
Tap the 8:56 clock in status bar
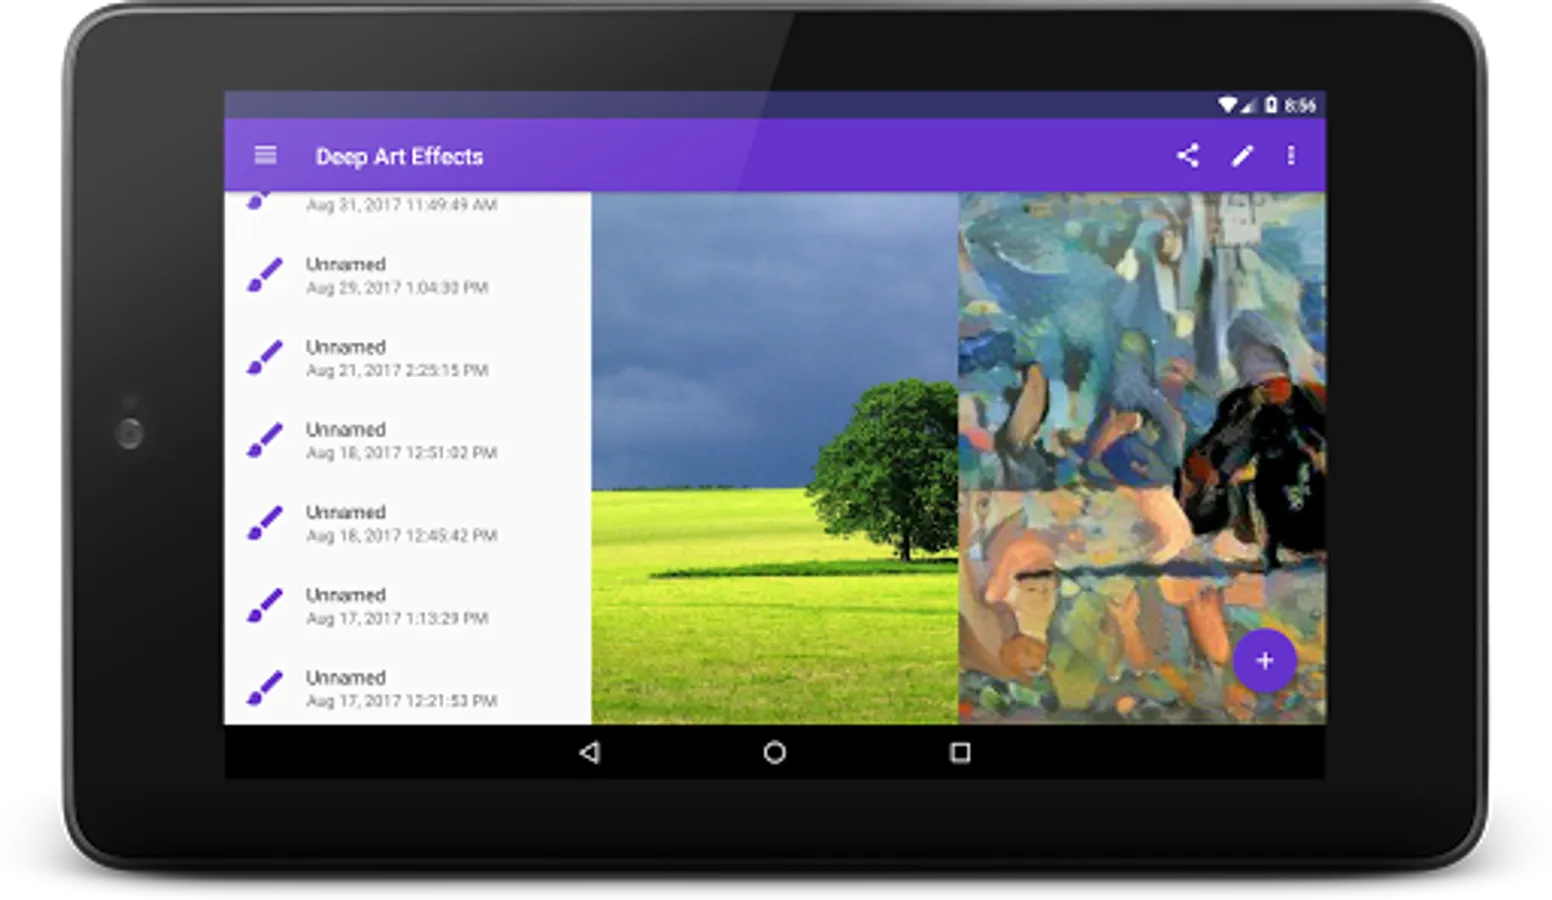[1300, 105]
